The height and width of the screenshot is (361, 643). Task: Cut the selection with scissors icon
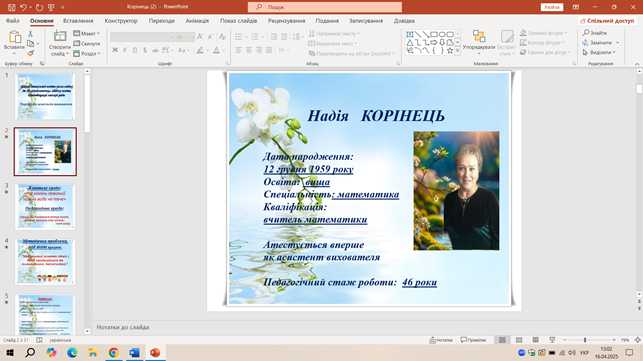tap(30, 34)
